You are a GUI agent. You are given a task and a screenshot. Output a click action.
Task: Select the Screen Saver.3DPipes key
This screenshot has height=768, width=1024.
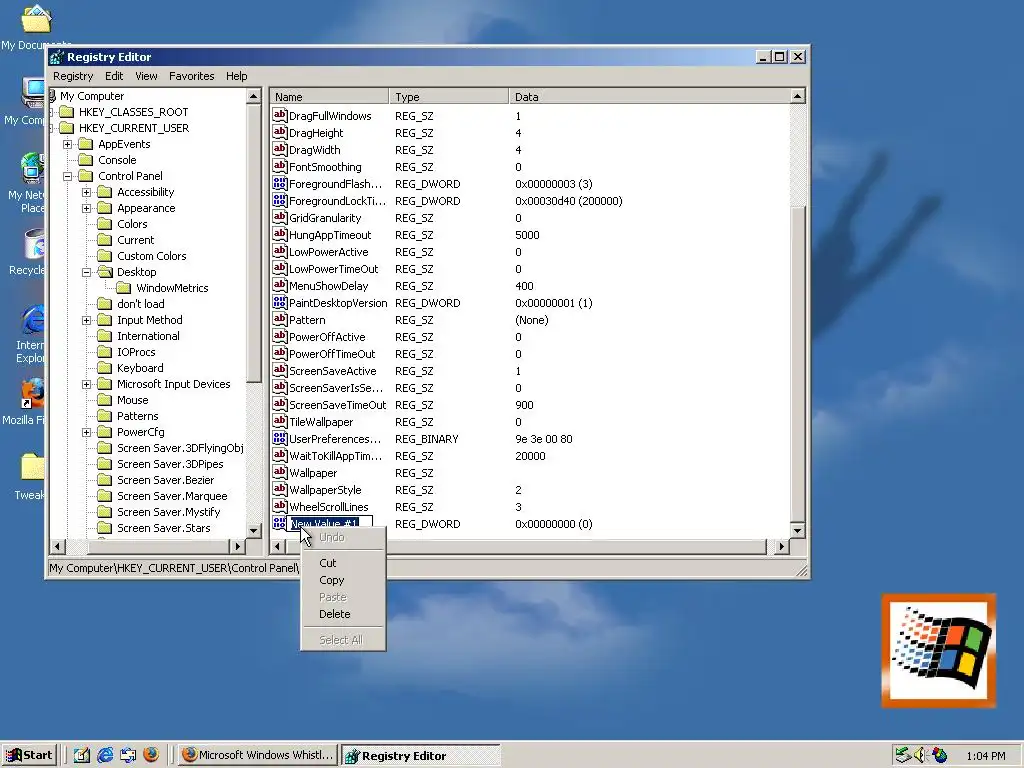pyautogui.click(x=170, y=464)
